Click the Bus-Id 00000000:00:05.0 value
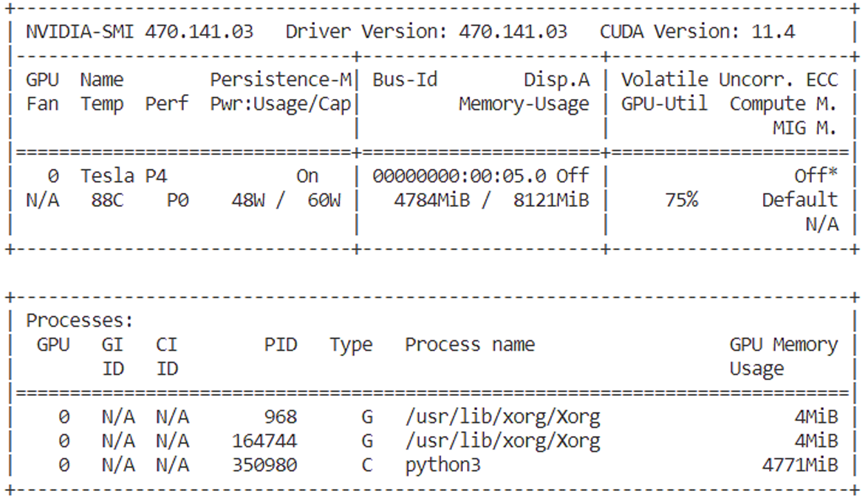Image resolution: width=865 pixels, height=499 pixels. (x=460, y=175)
